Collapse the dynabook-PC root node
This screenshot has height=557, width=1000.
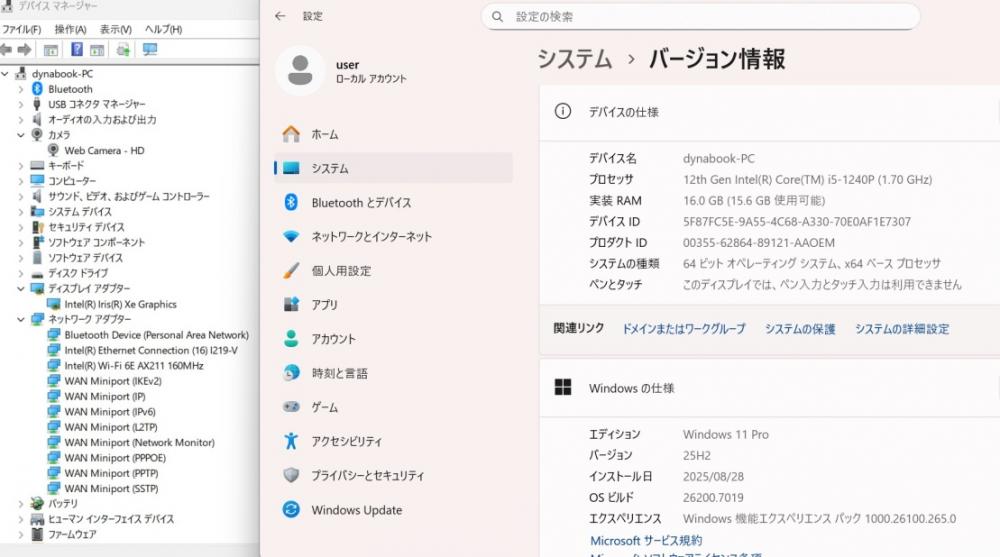[5, 73]
